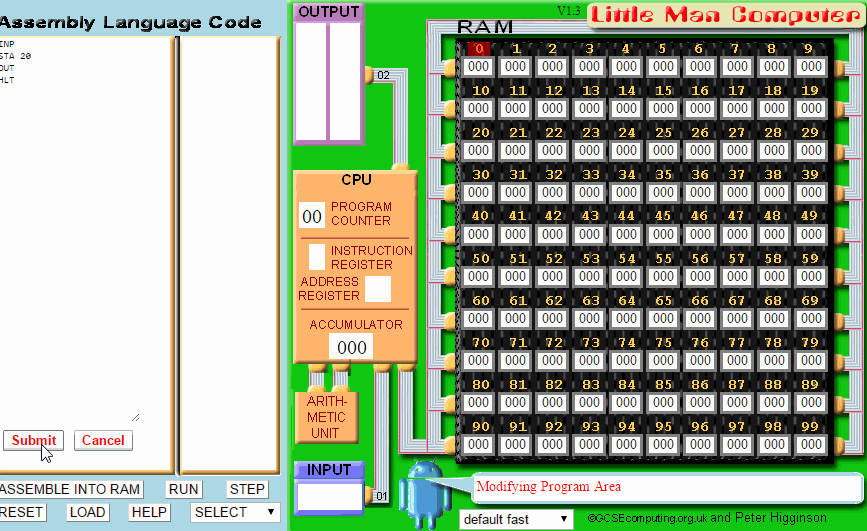Select RAM cell at address 0
This screenshot has width=867, height=531.
click(x=479, y=67)
